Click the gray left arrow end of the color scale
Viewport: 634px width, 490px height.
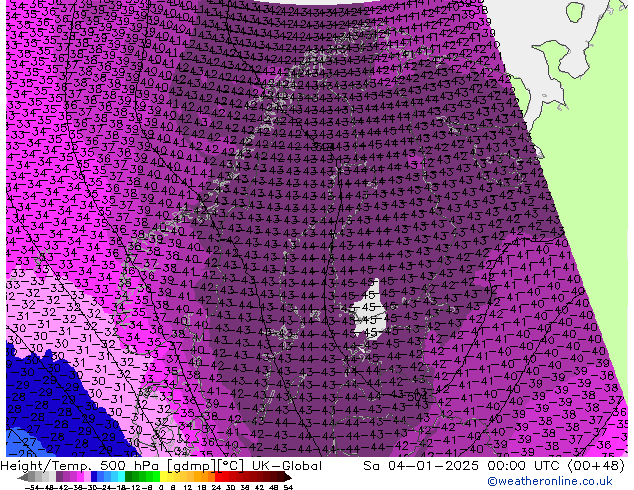point(23,477)
